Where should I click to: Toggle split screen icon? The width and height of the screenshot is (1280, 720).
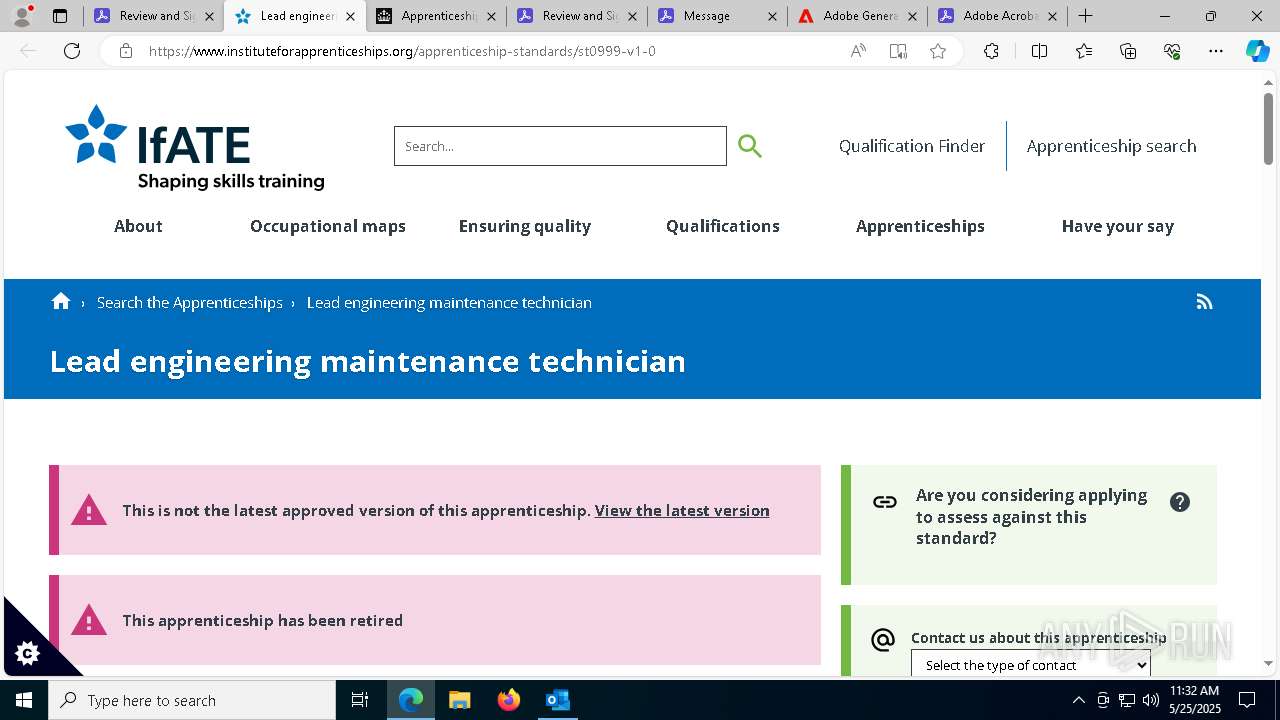pos(1039,51)
